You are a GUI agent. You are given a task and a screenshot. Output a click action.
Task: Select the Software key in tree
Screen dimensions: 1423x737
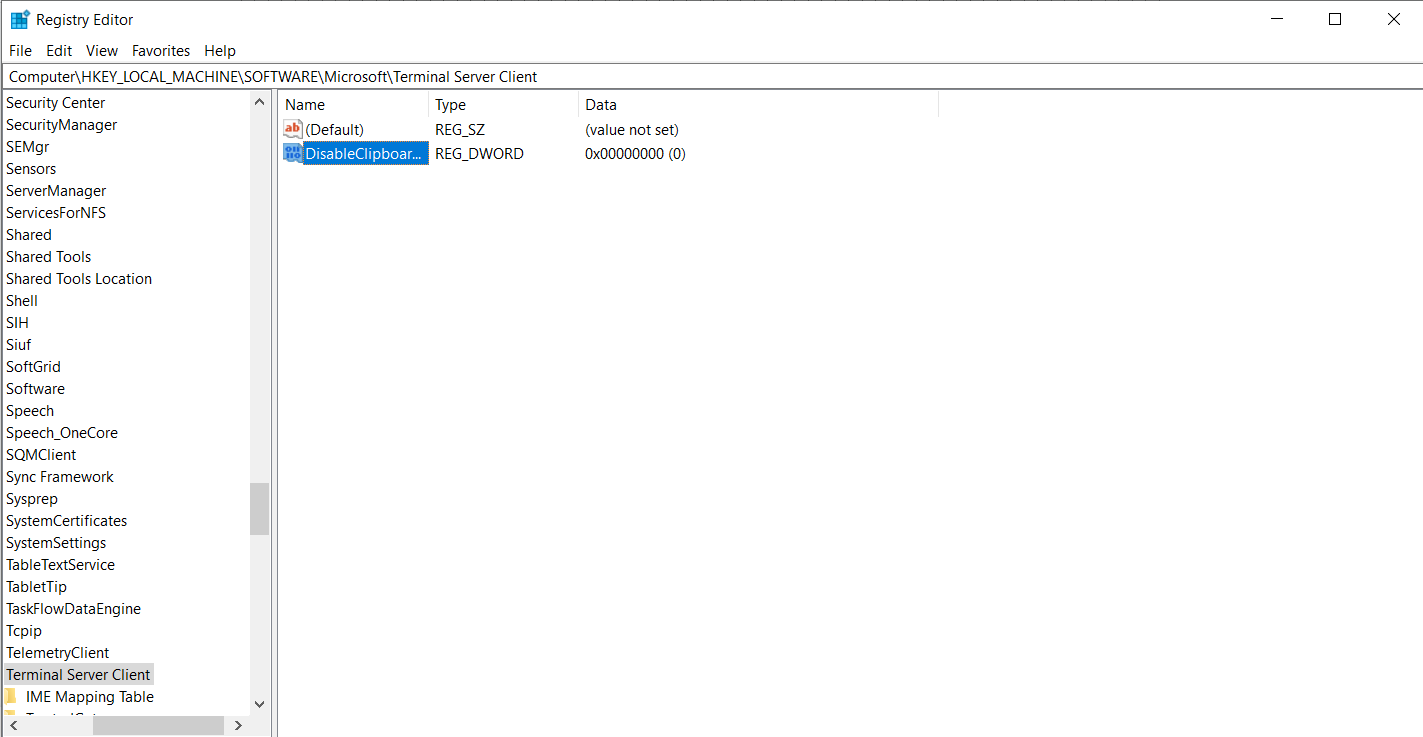pyautogui.click(x=35, y=389)
